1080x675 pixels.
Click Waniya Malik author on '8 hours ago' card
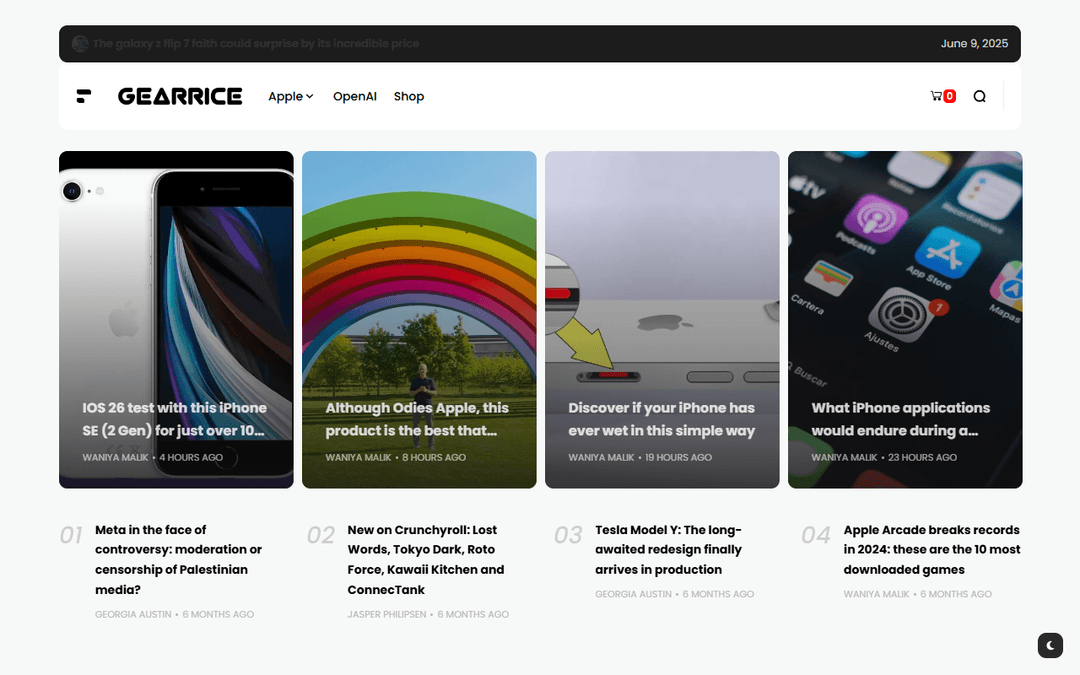pyautogui.click(x=358, y=457)
